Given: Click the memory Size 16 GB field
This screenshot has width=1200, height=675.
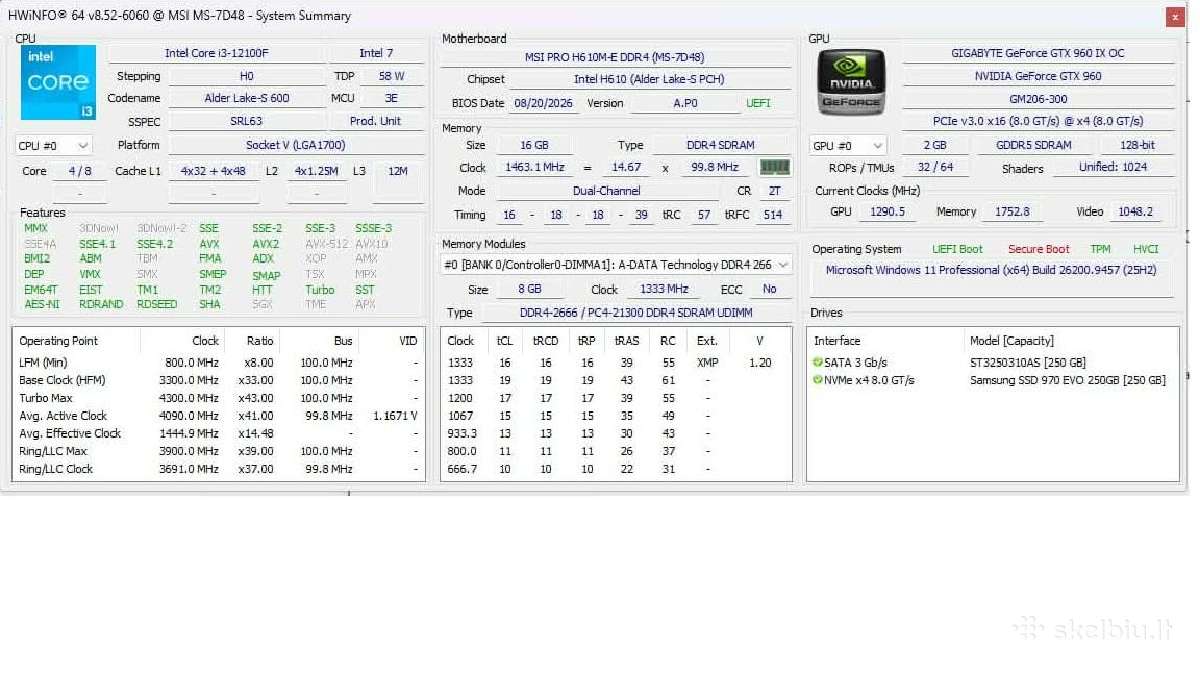Looking at the screenshot, I should [534, 145].
